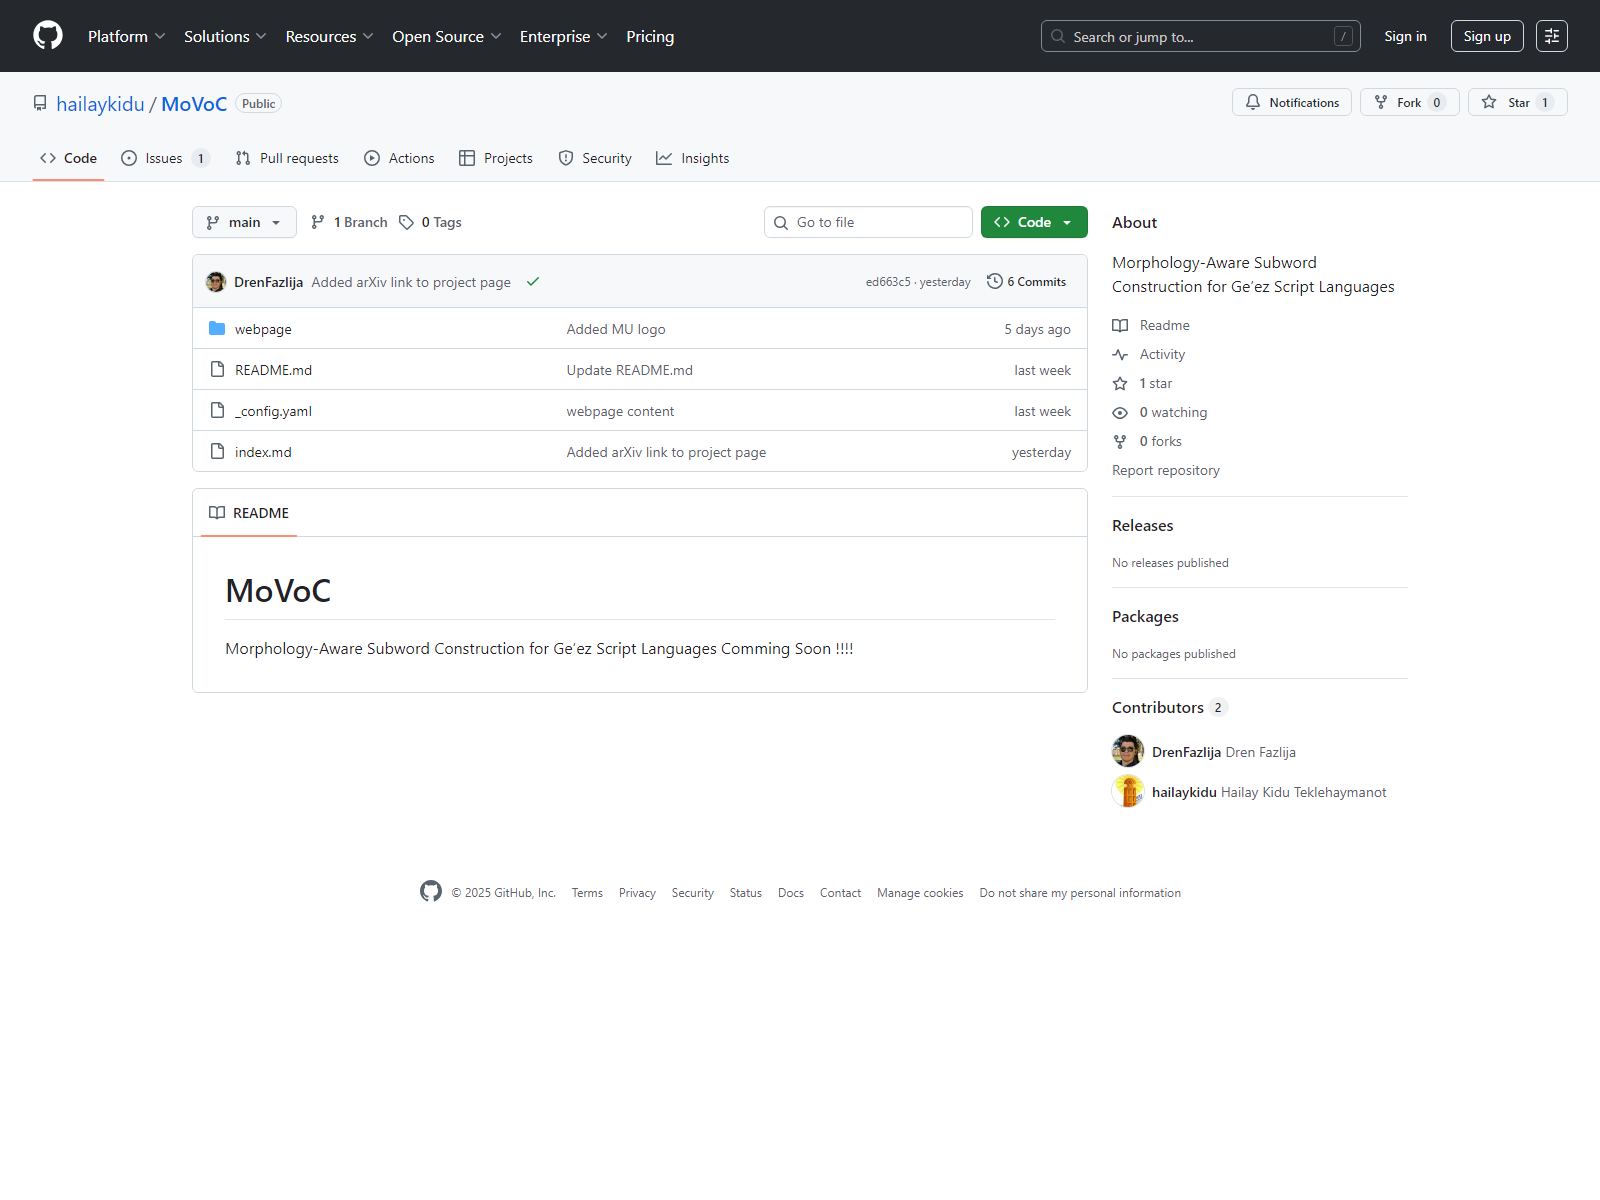Open the 'Added MU logo' commit message

pos(616,329)
